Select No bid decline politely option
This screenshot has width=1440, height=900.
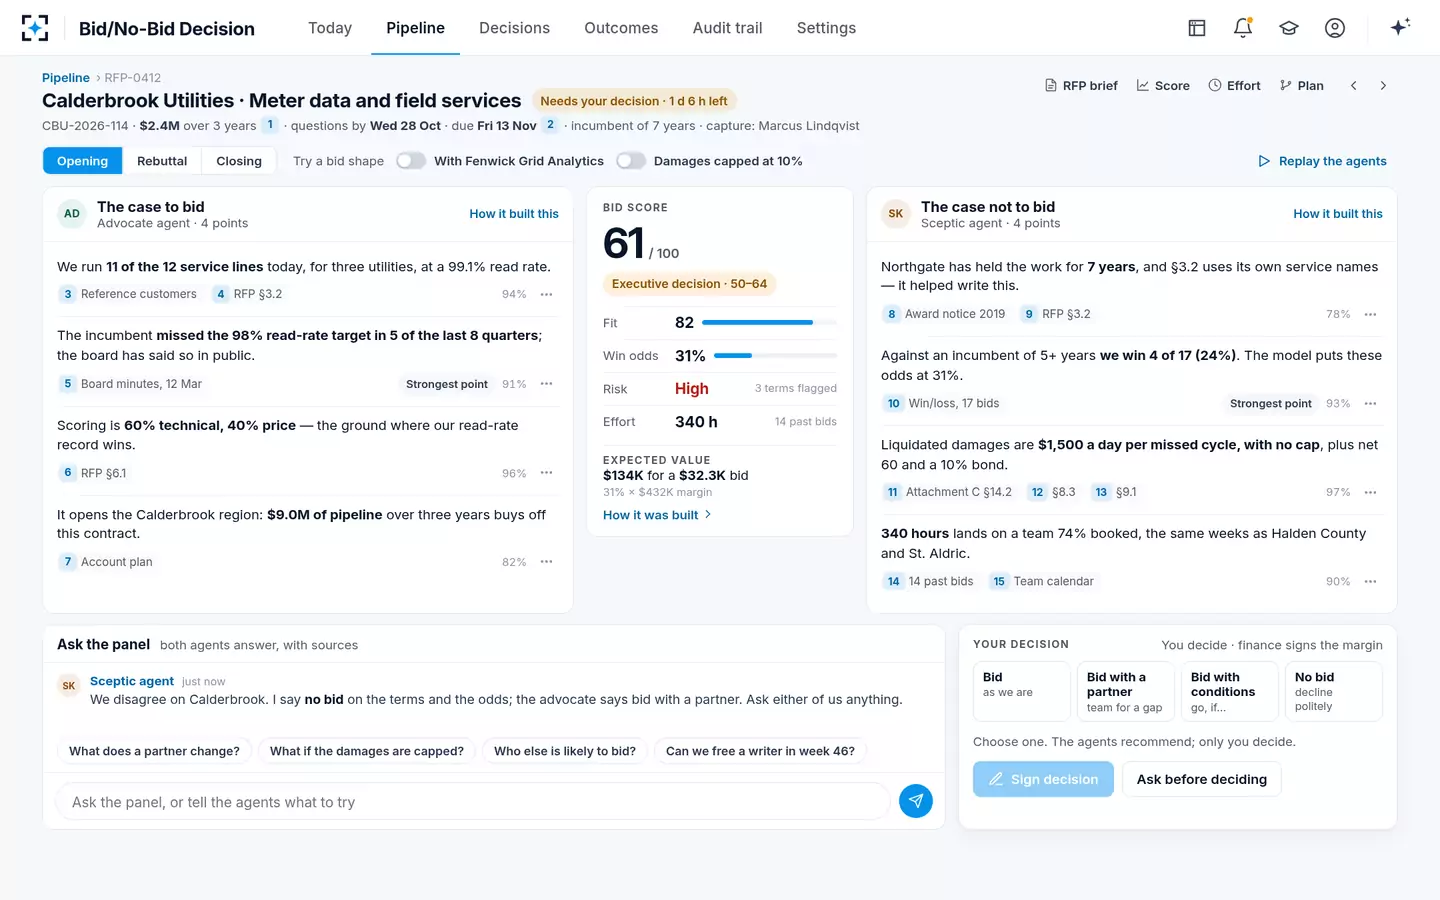[x=1334, y=691]
